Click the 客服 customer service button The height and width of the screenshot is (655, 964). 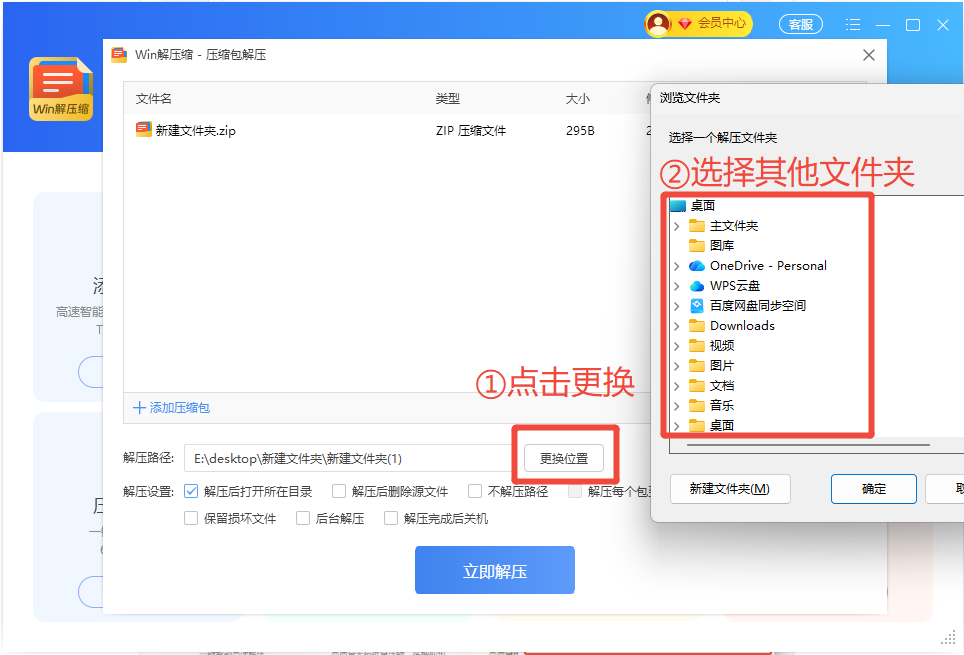pyautogui.click(x=800, y=24)
